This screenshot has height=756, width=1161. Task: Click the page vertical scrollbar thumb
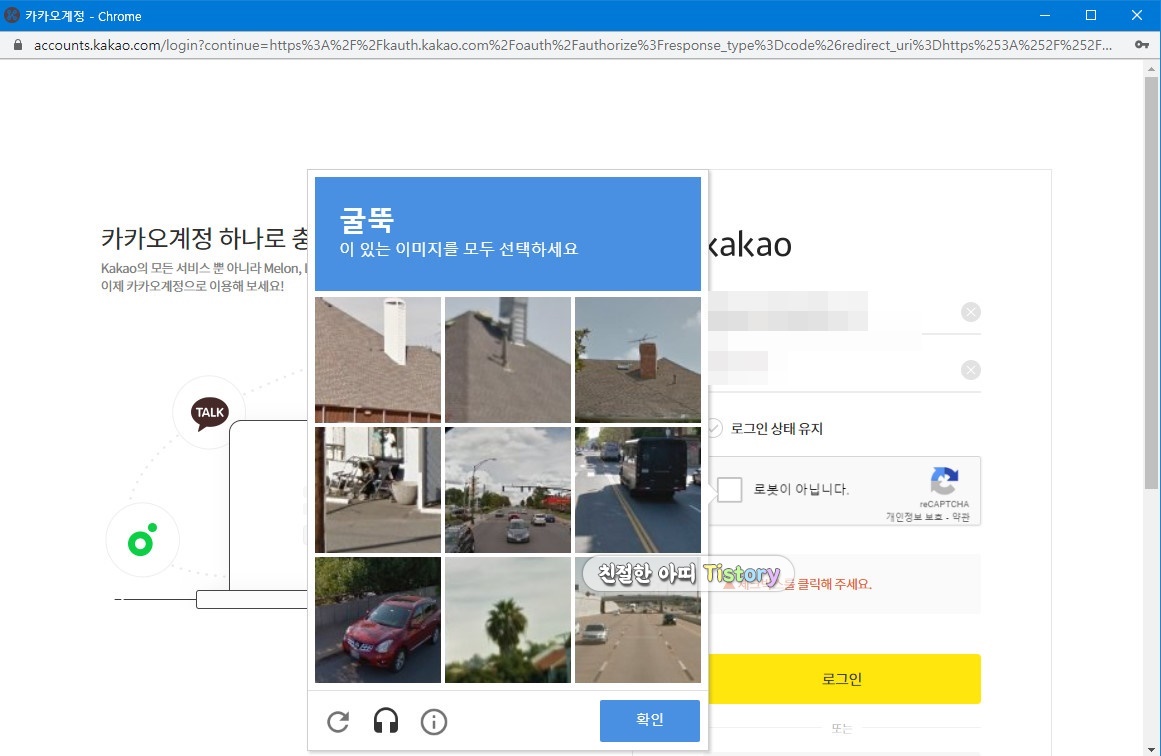pyautogui.click(x=1151, y=281)
